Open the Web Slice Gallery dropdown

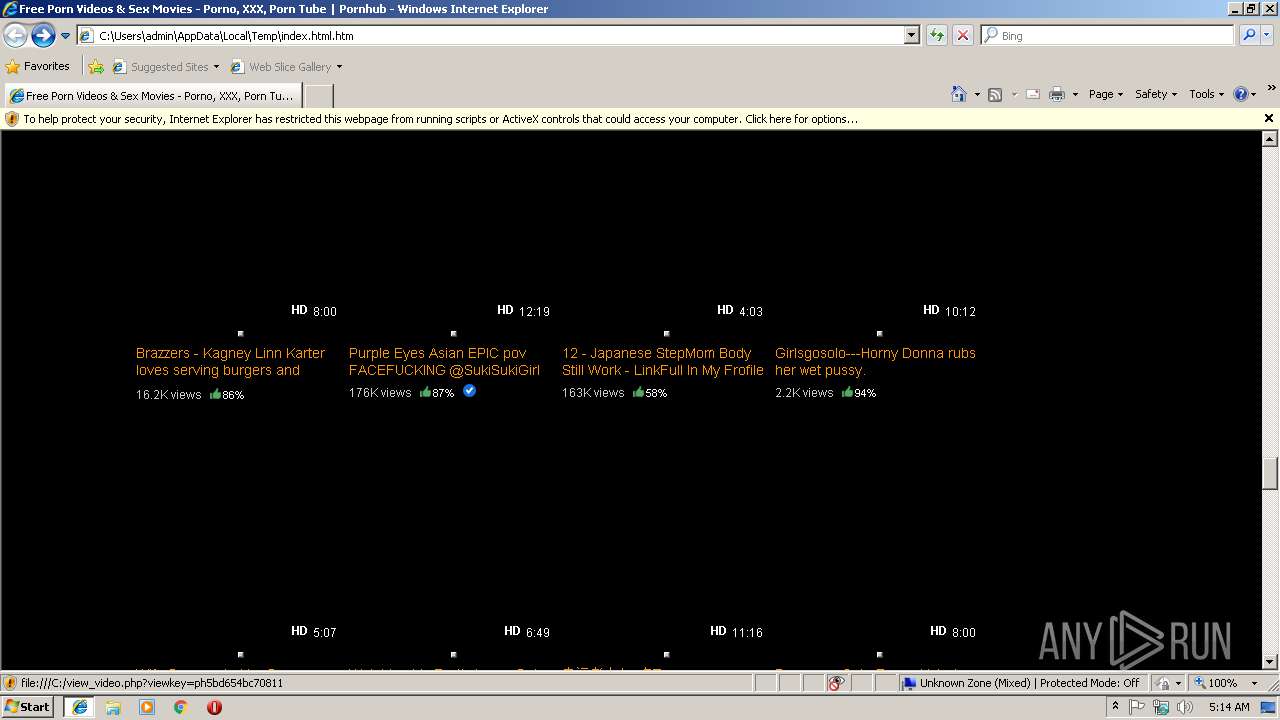[287, 67]
